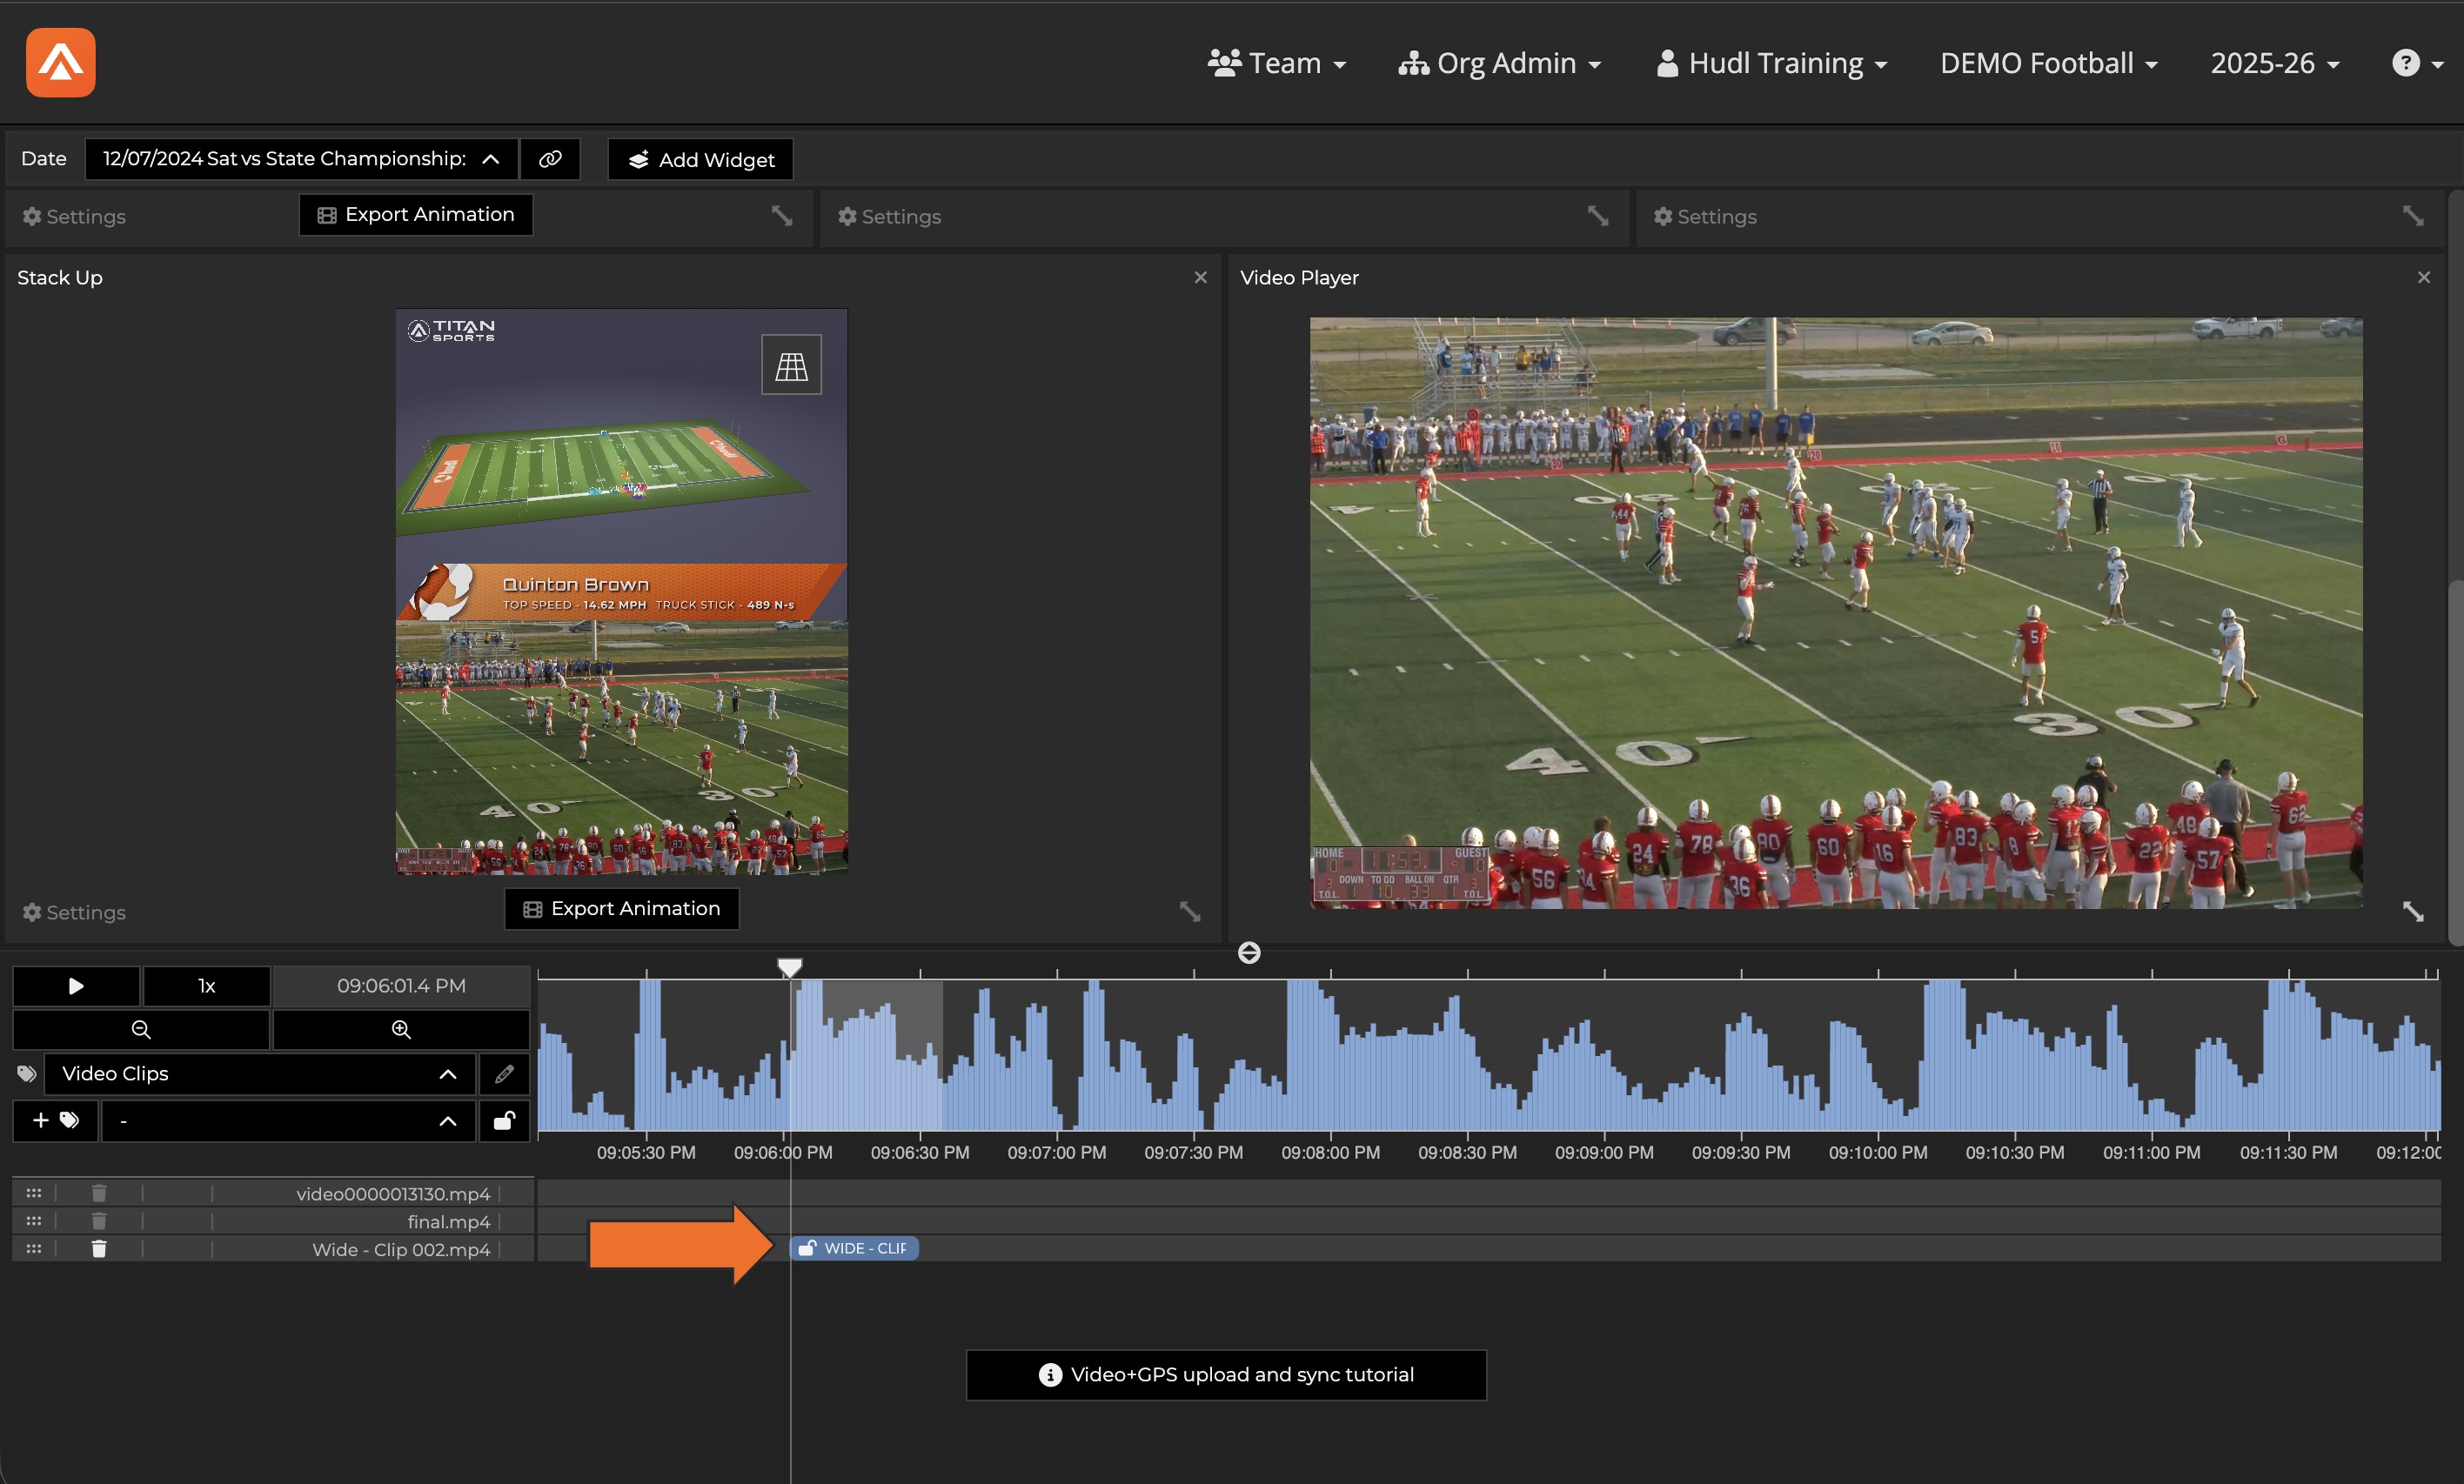Click the tags icon beside Video Clips
Viewport: 2464px width, 1484px height.
(x=27, y=1074)
